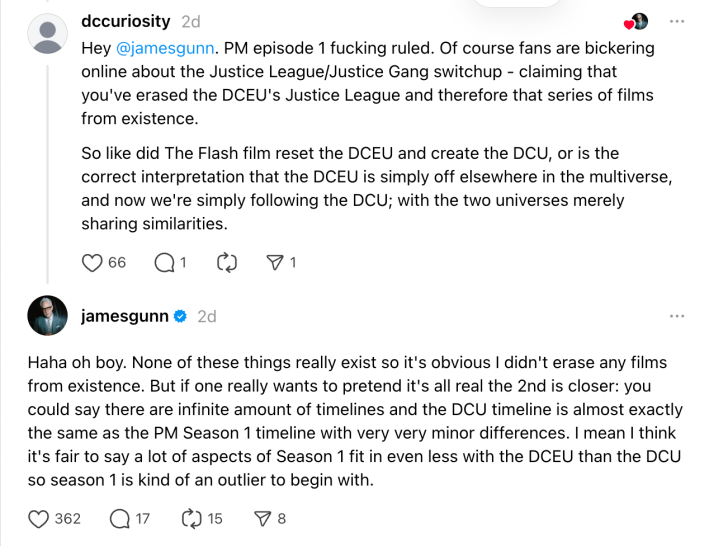Screen dimensions: 709x546
Task: Share dccuriosity's post via send icon
Action: tap(275, 263)
